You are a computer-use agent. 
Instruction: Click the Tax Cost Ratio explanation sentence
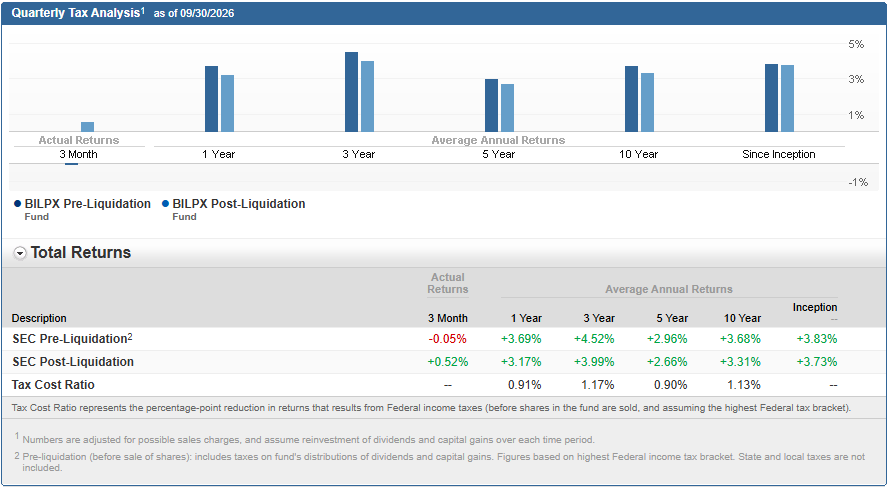[431, 408]
